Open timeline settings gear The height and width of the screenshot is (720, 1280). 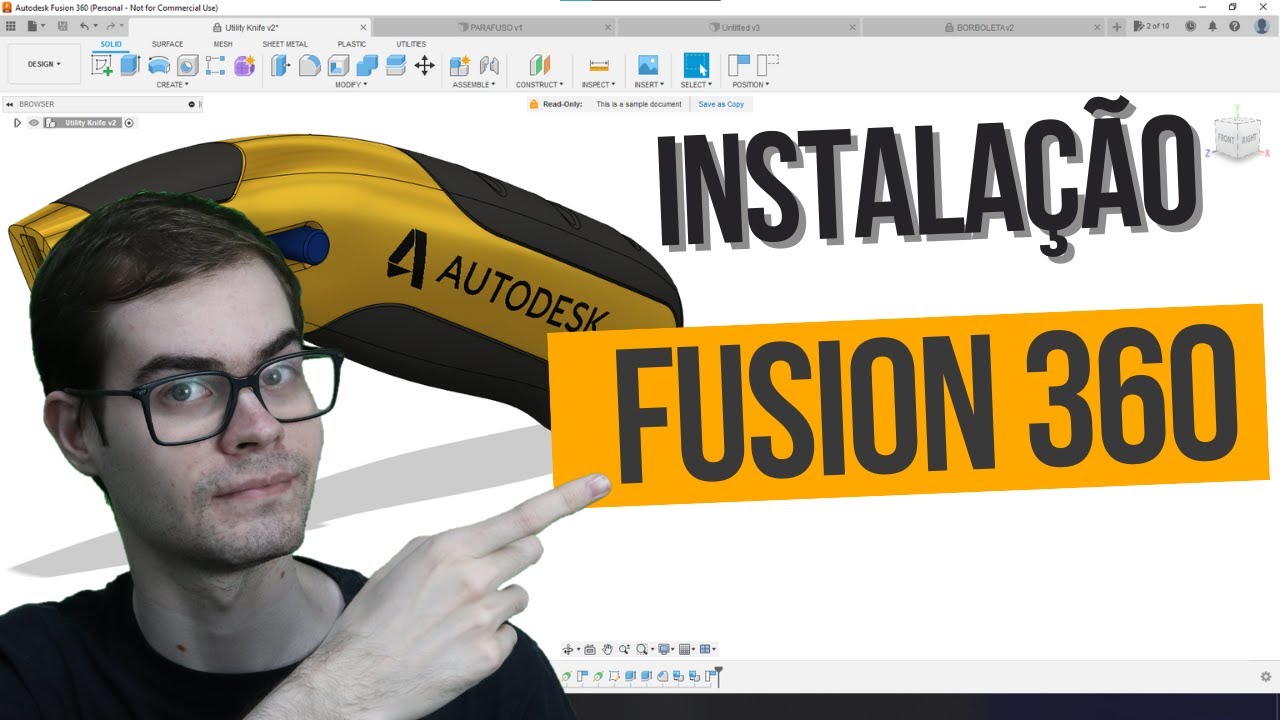[1265, 677]
